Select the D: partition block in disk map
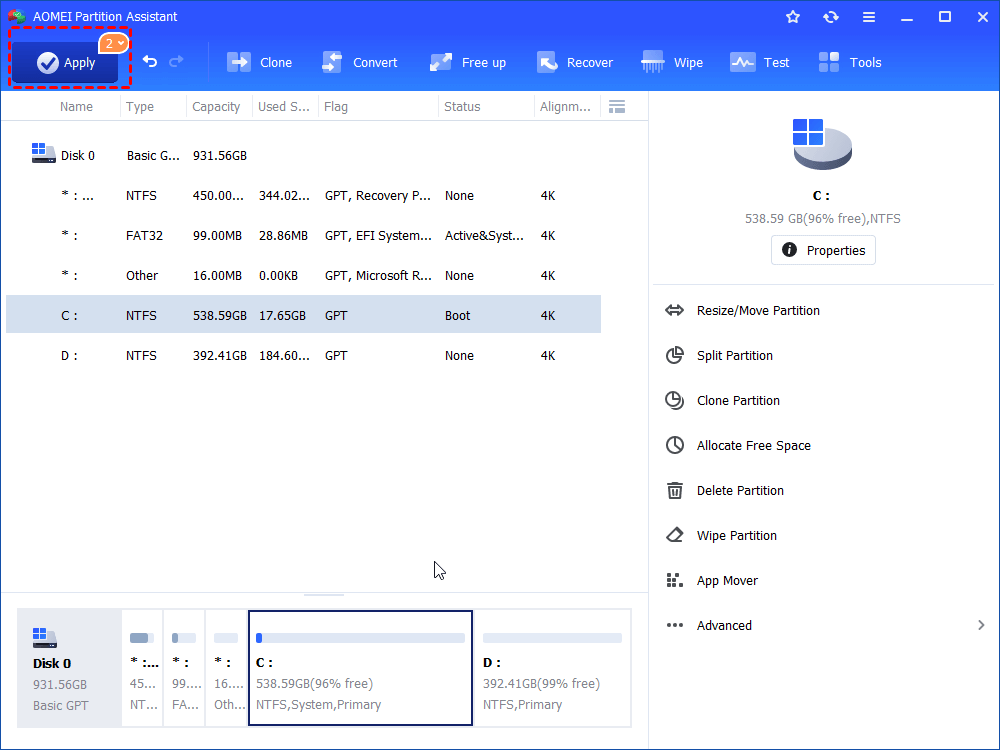This screenshot has width=1000, height=750. tap(552, 668)
